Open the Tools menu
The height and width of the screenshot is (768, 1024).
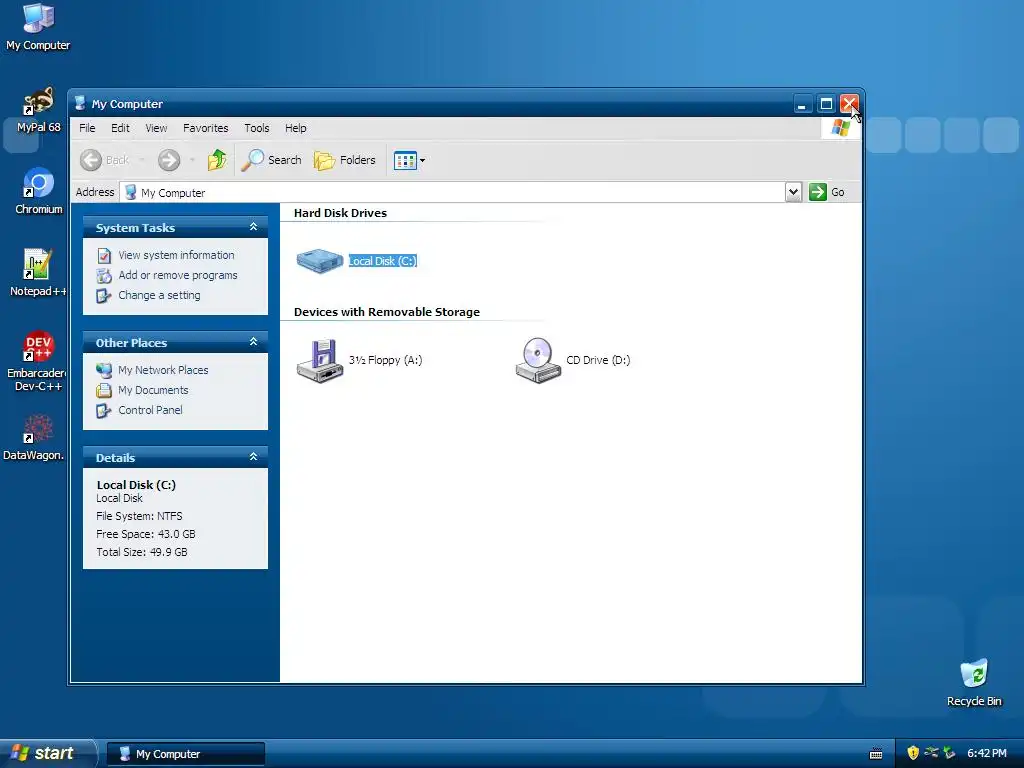[x=257, y=128]
